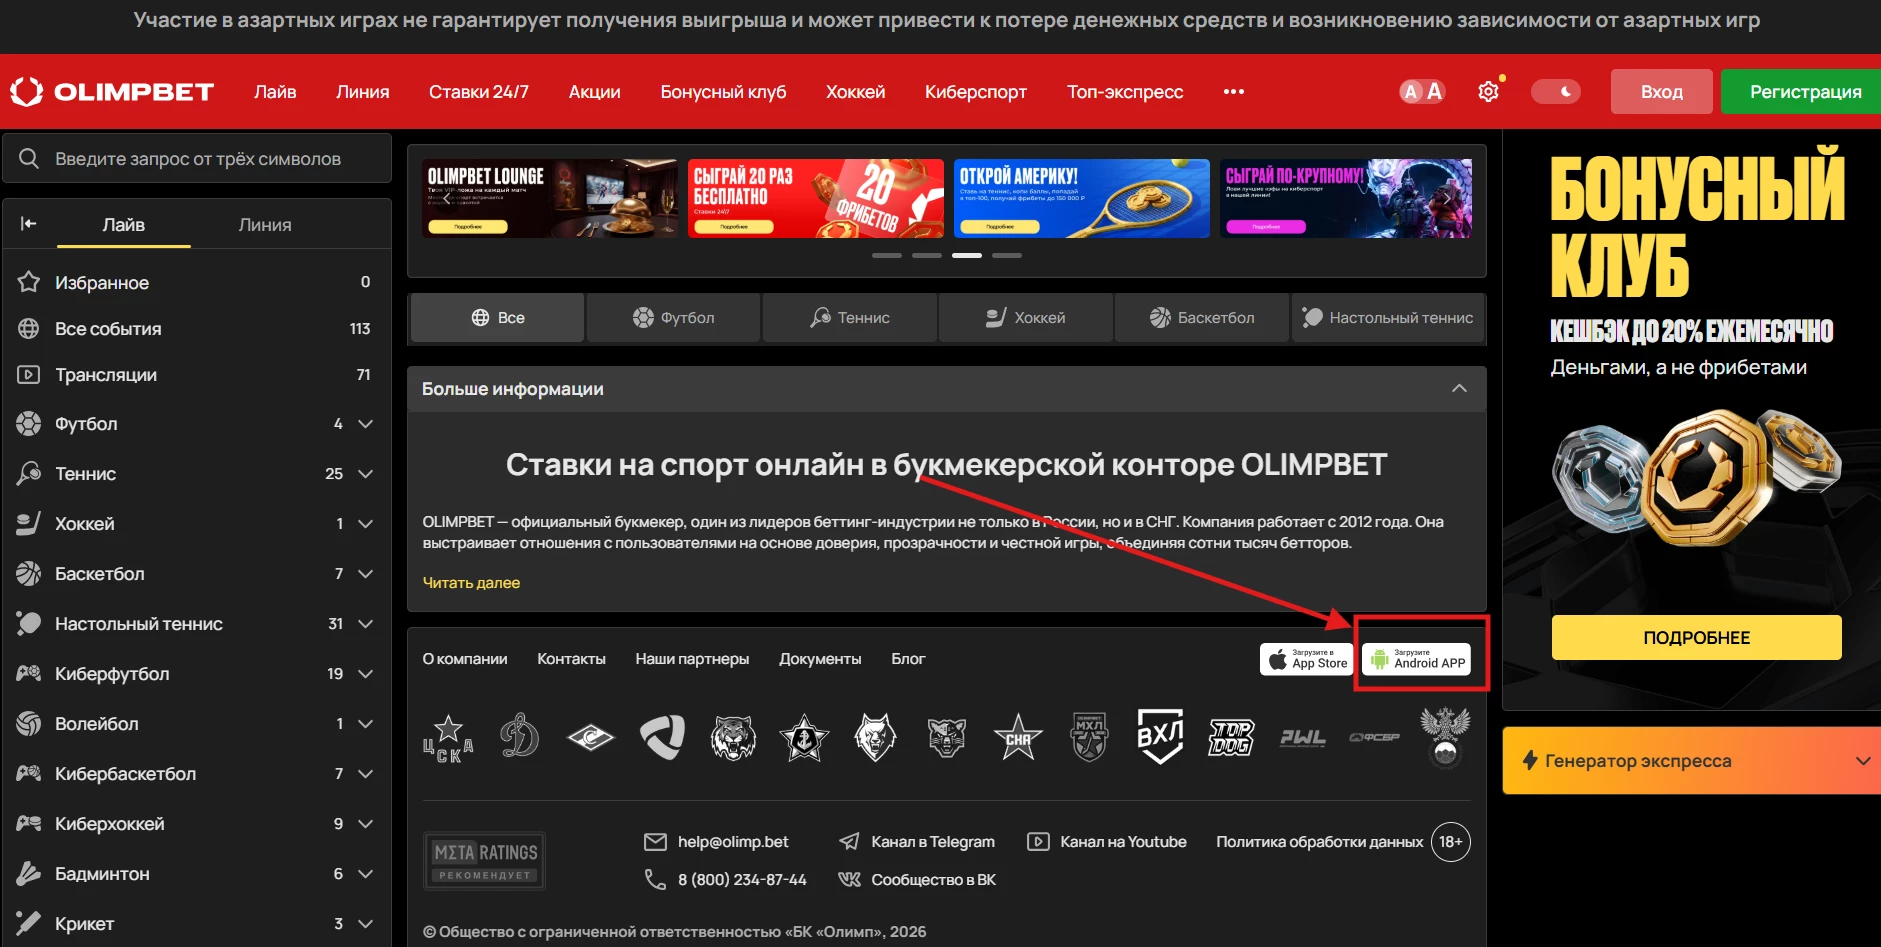Download the Android APP button
This screenshot has width=1881, height=947.
point(1417,659)
